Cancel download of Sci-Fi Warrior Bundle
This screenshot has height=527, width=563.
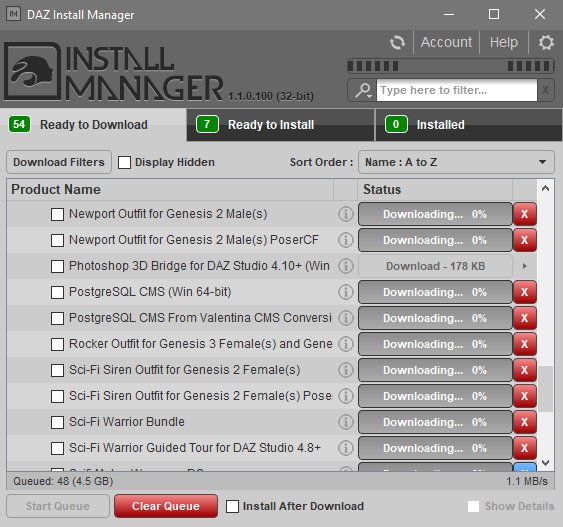525,422
